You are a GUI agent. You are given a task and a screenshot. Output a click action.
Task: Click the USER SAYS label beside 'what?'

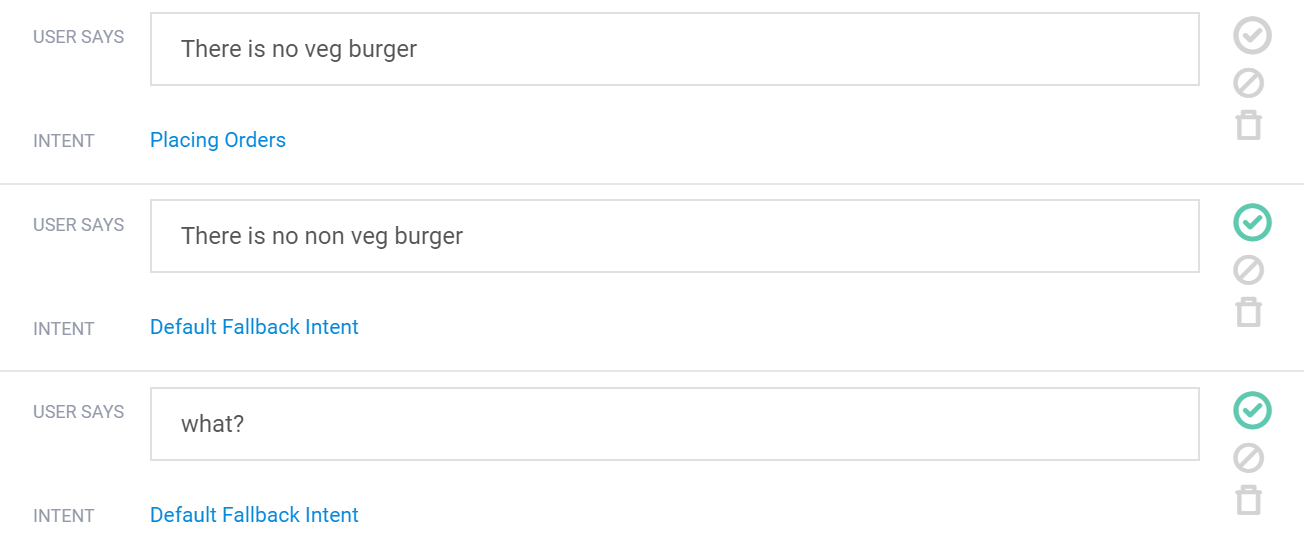[79, 412]
